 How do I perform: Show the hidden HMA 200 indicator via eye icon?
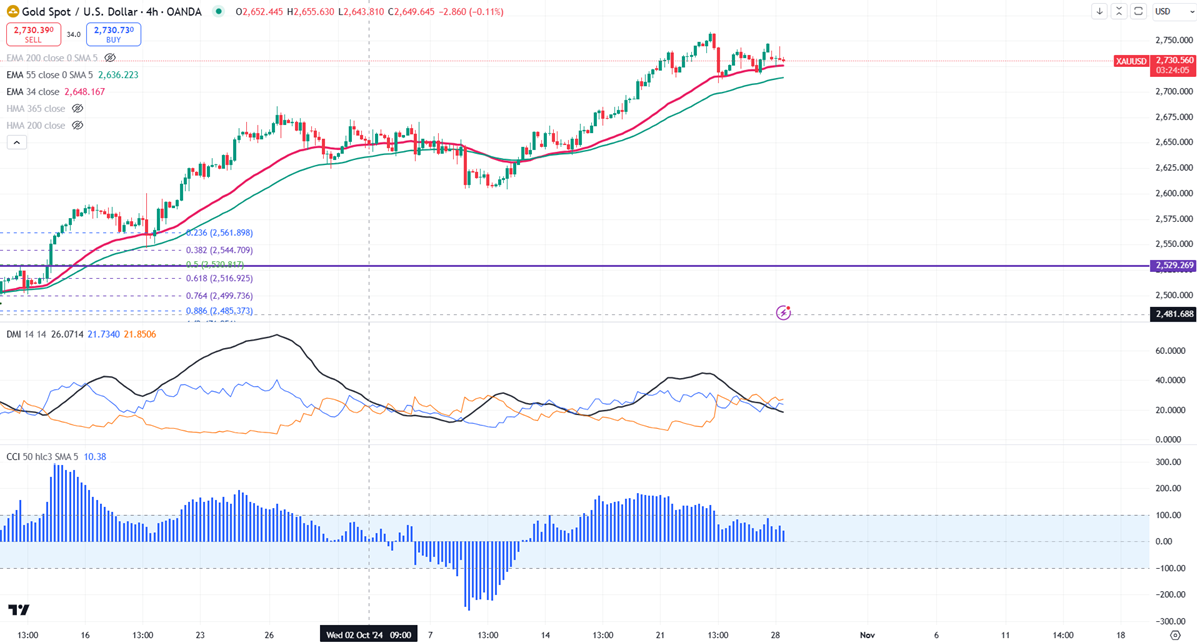click(77, 125)
